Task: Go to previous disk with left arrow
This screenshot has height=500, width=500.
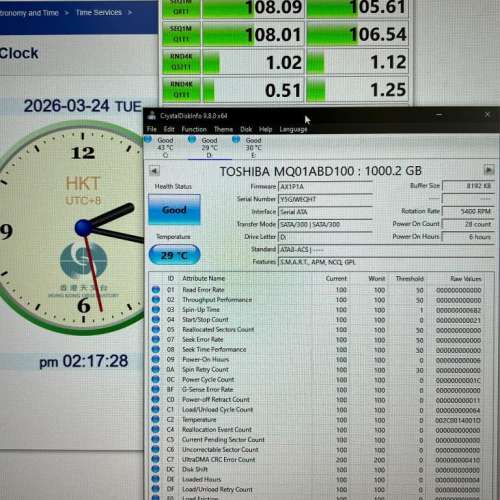Action: [154, 171]
